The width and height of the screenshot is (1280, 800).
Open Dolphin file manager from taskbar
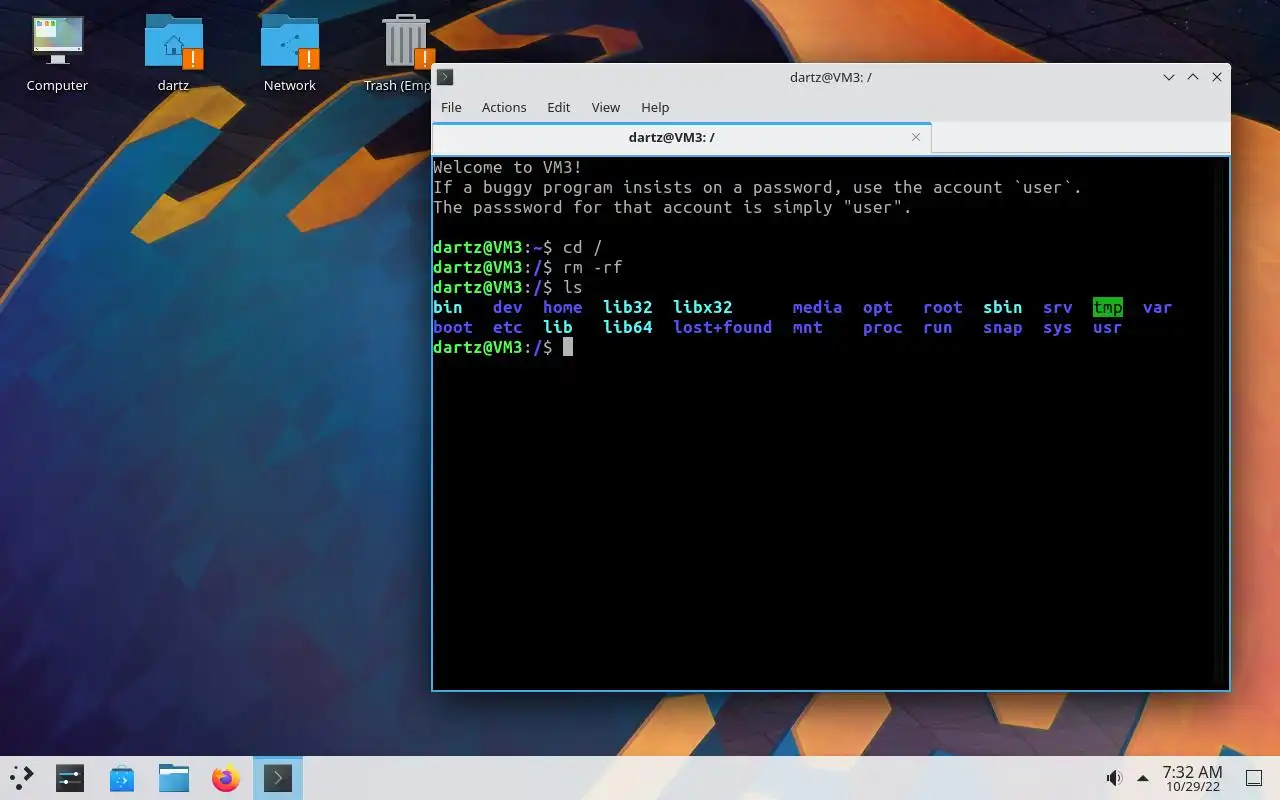coord(174,778)
